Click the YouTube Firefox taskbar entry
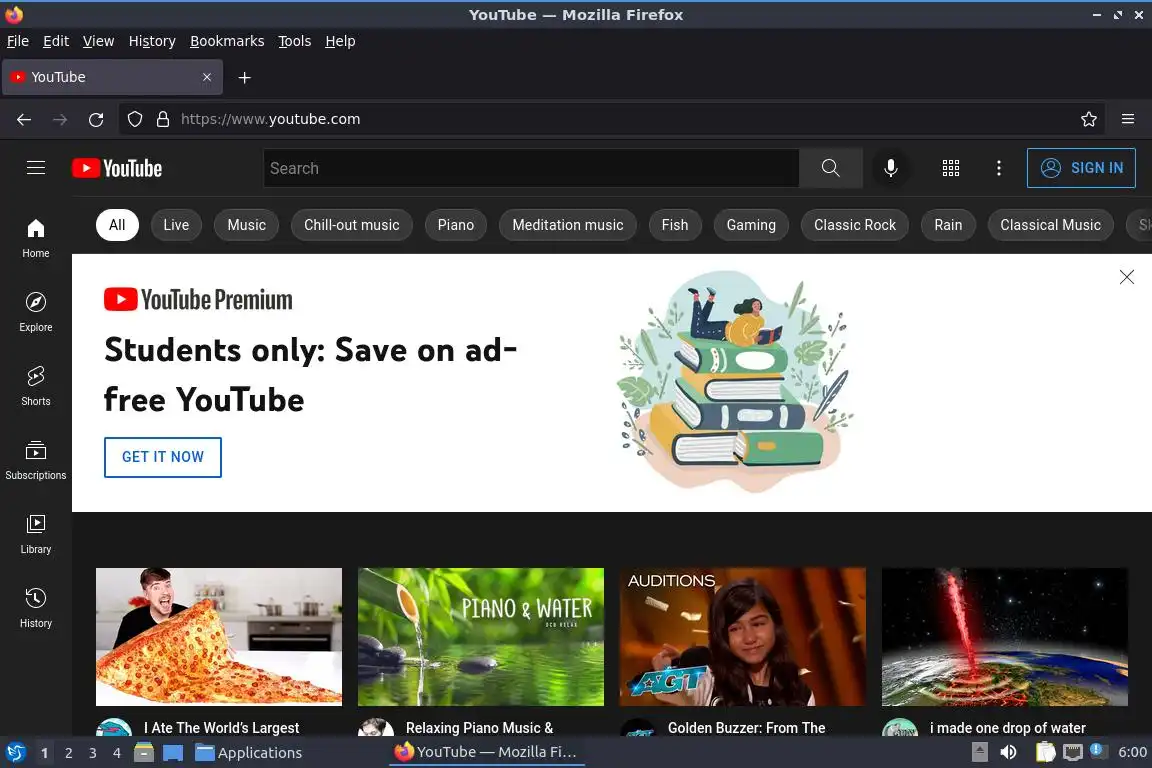Screen dimensions: 1152x768 (486, 752)
